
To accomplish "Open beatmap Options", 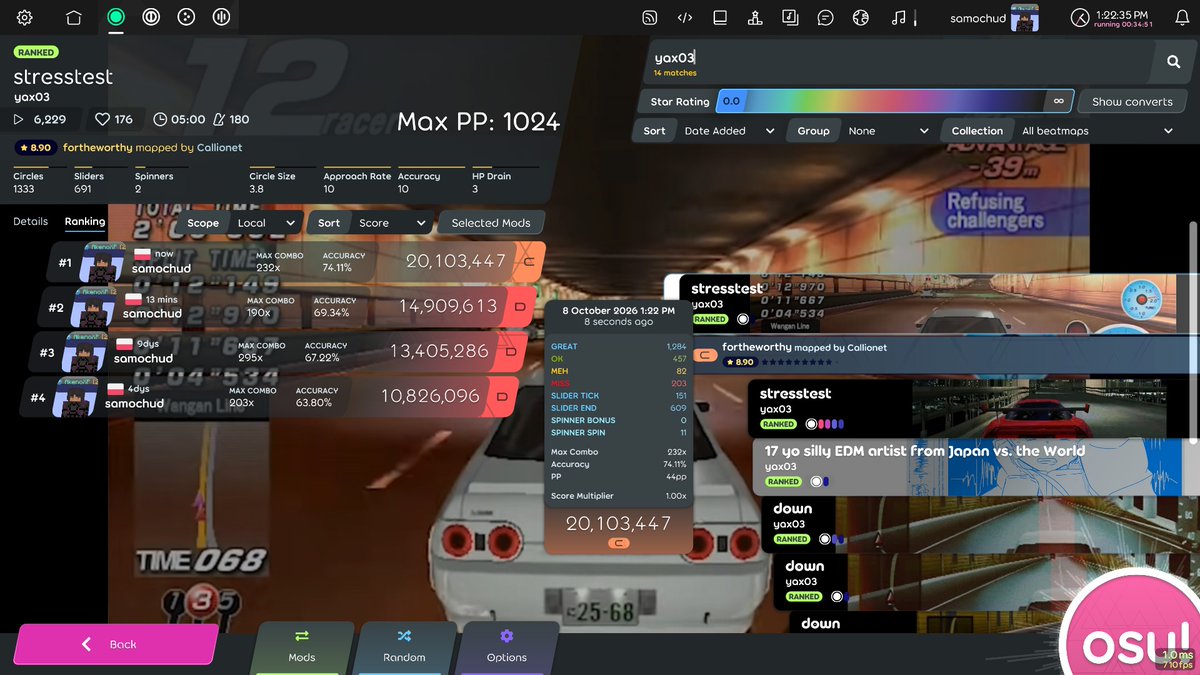I will [x=507, y=646].
